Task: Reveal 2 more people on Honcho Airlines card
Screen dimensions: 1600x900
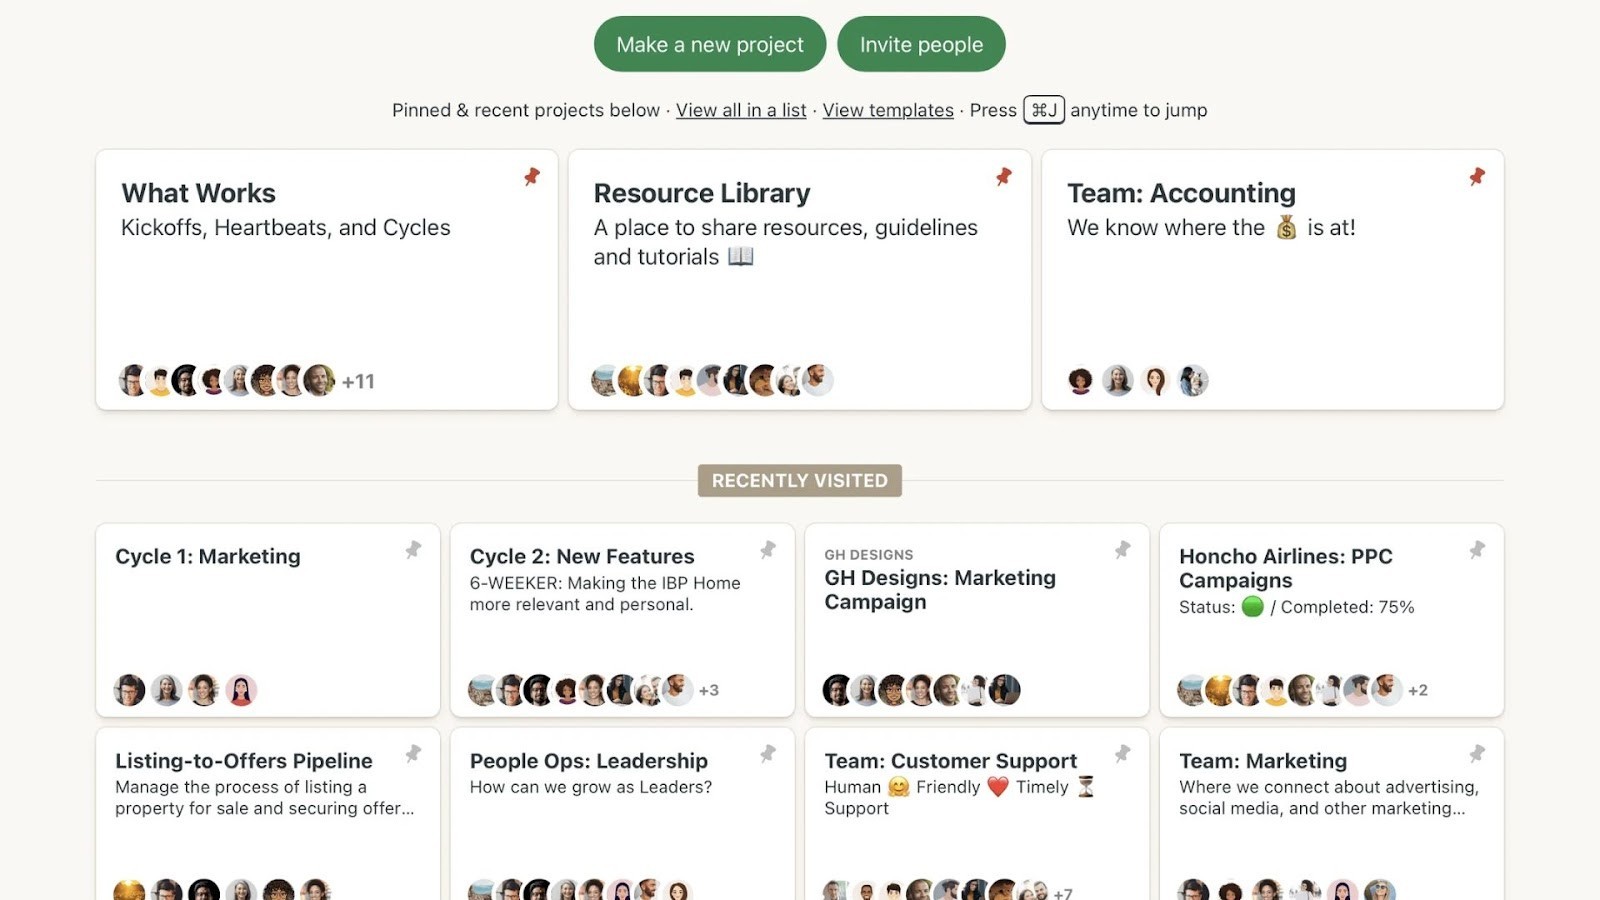Action: click(x=1420, y=690)
